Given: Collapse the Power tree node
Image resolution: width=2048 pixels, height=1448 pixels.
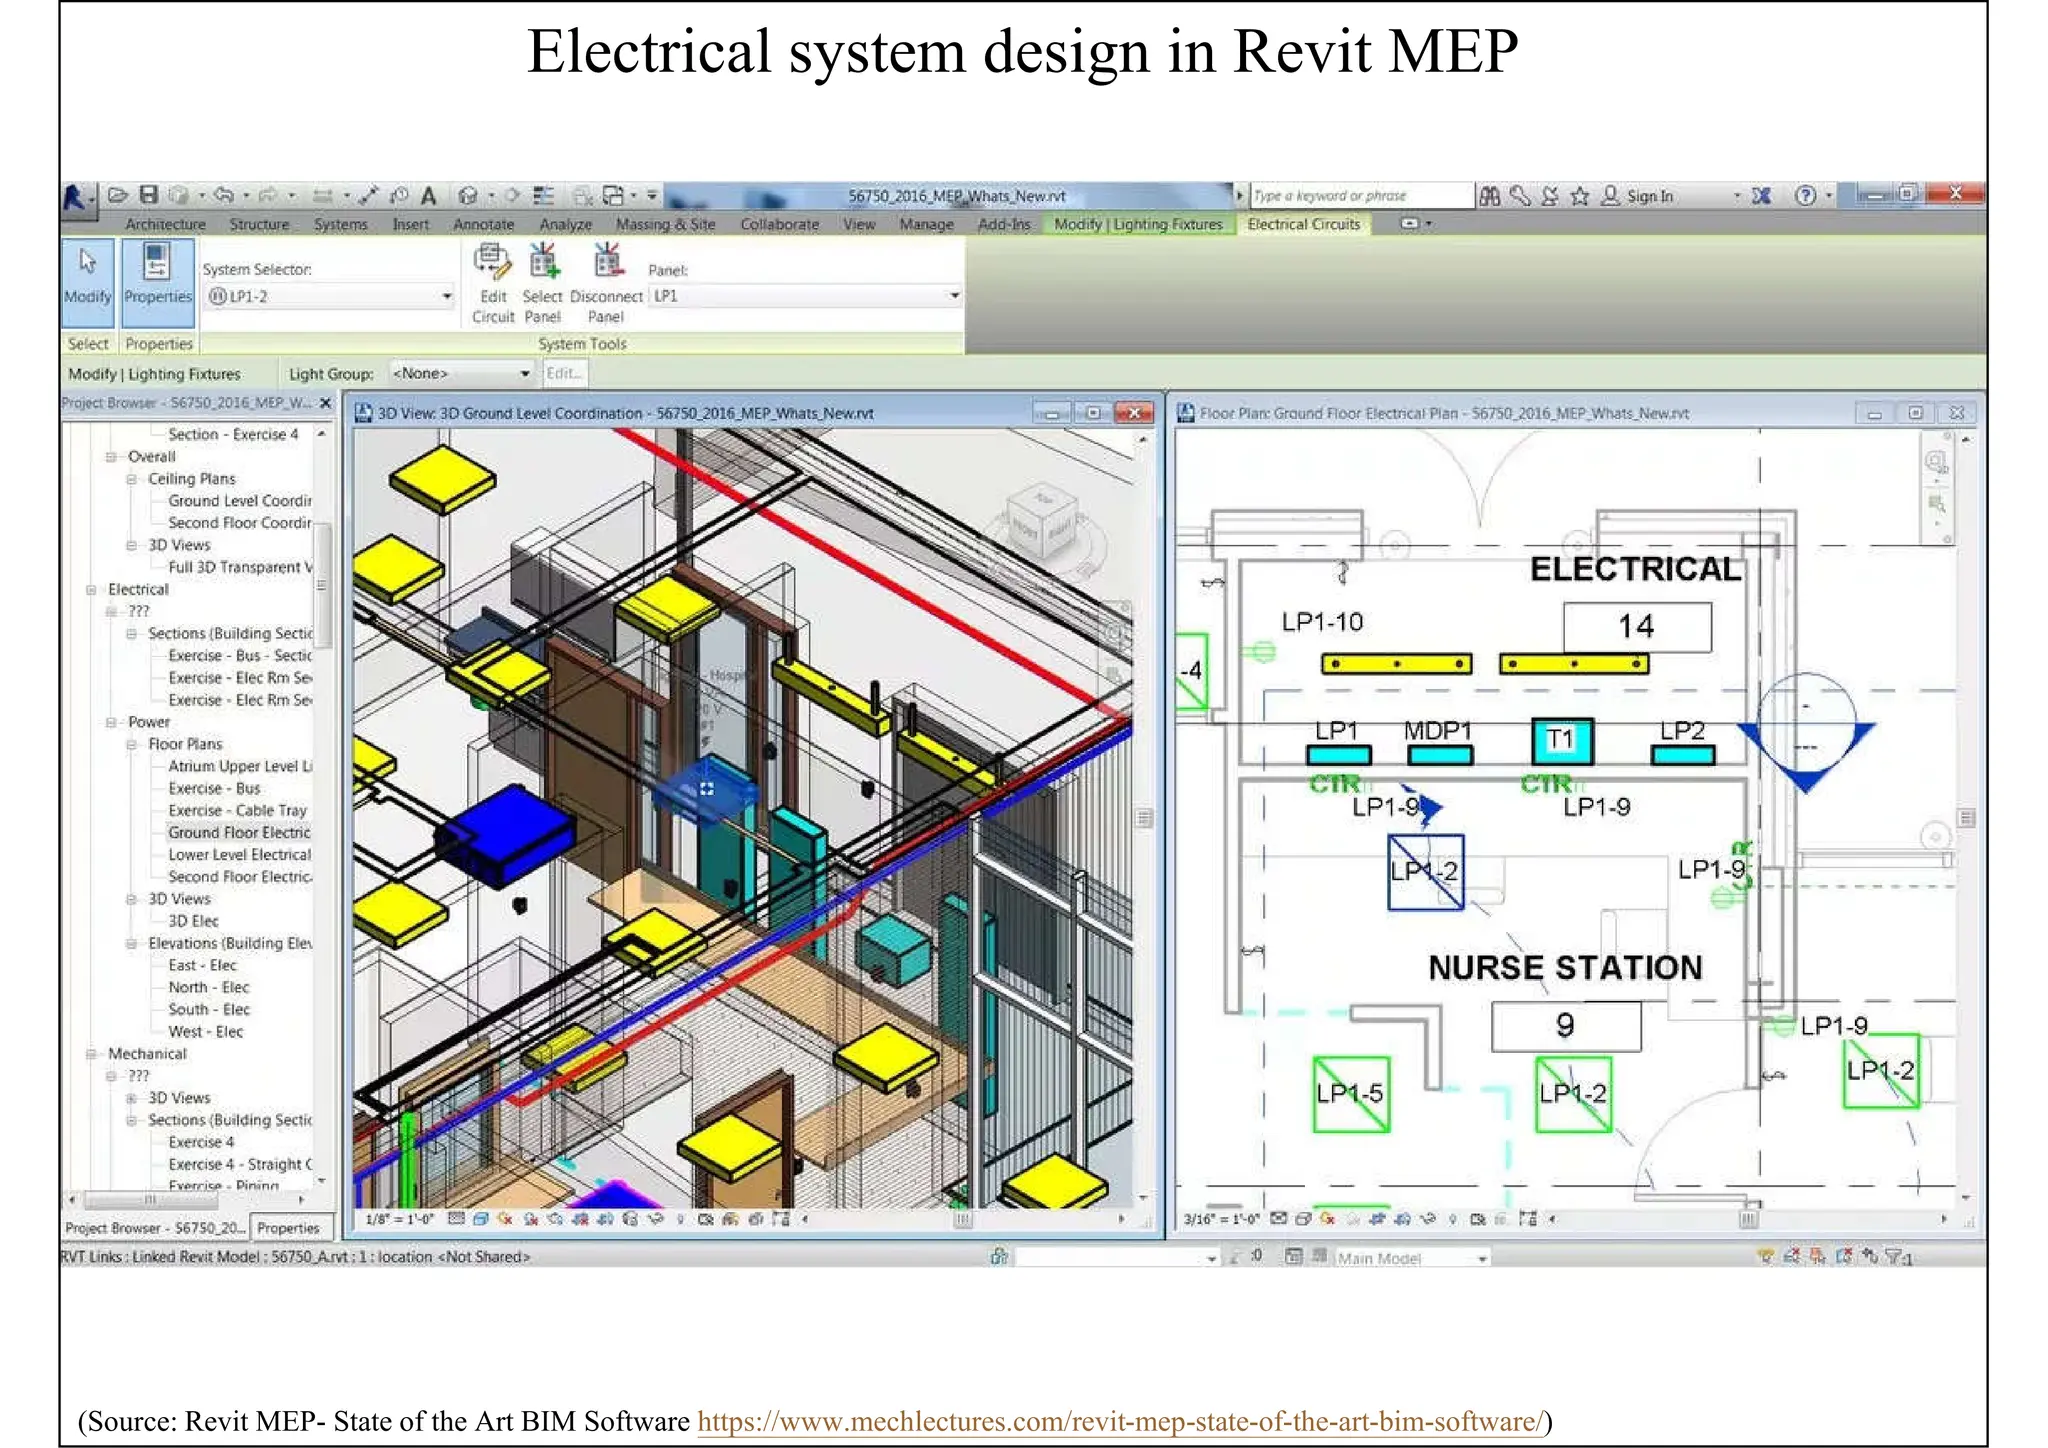Looking at the screenshot, I should click(x=111, y=722).
